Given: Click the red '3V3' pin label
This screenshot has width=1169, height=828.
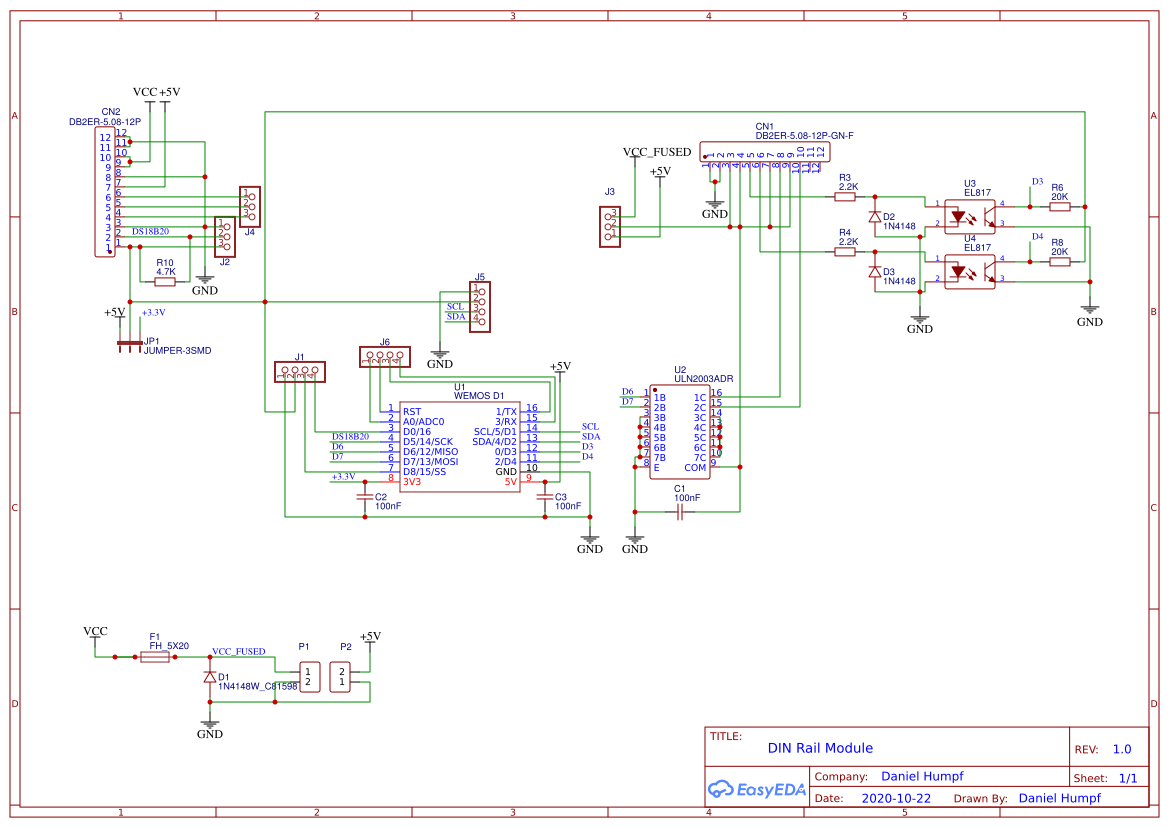Looking at the screenshot, I should (412, 481).
